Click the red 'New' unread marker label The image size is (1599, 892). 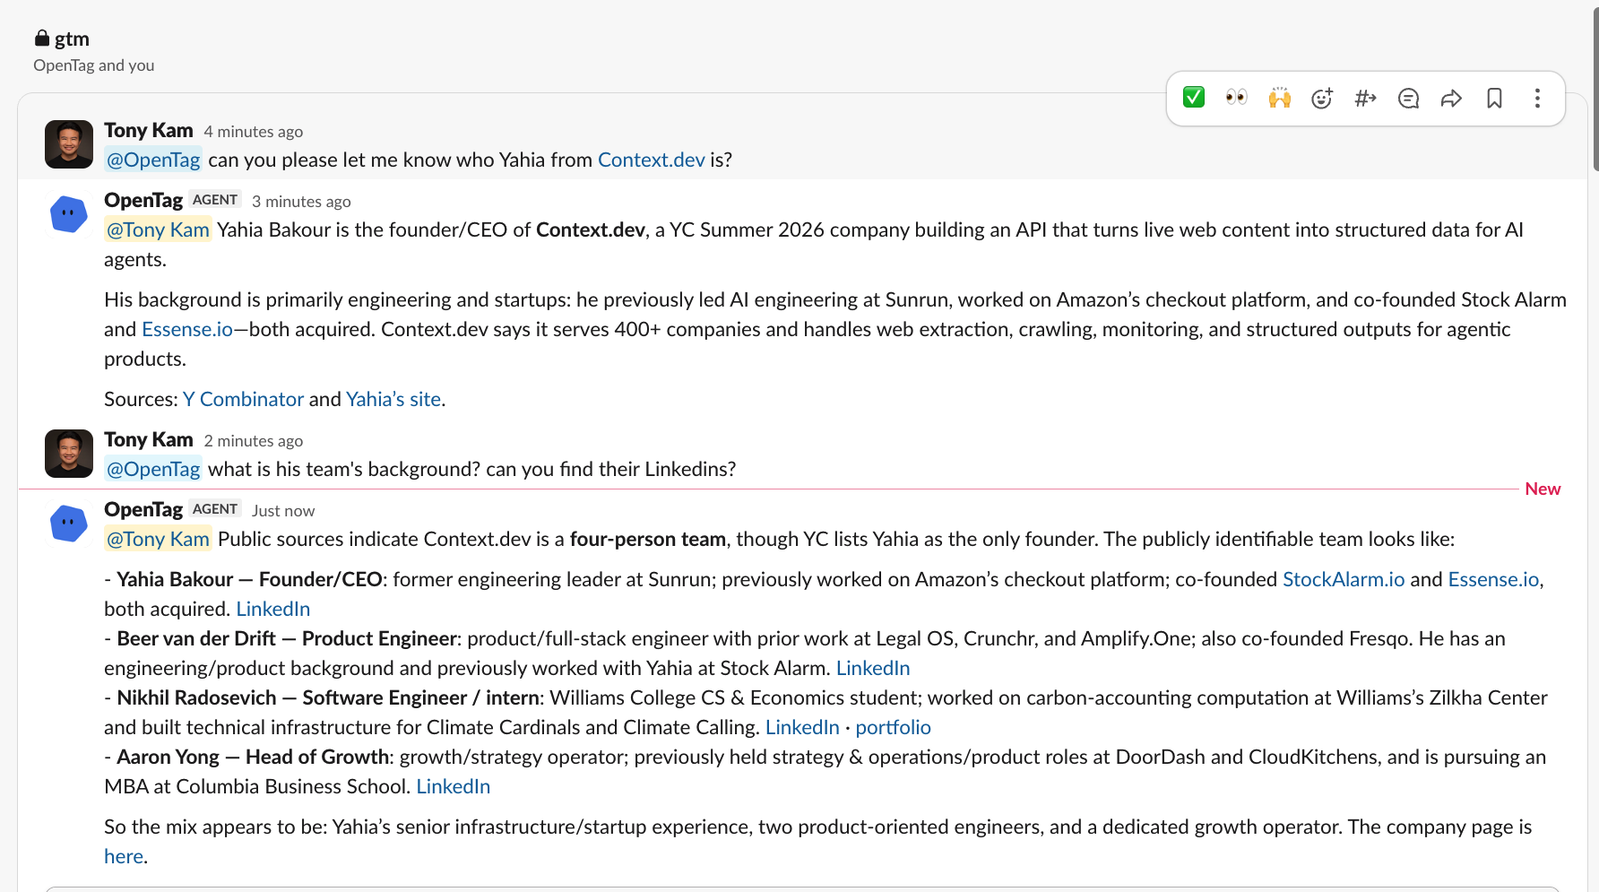[1542, 489]
